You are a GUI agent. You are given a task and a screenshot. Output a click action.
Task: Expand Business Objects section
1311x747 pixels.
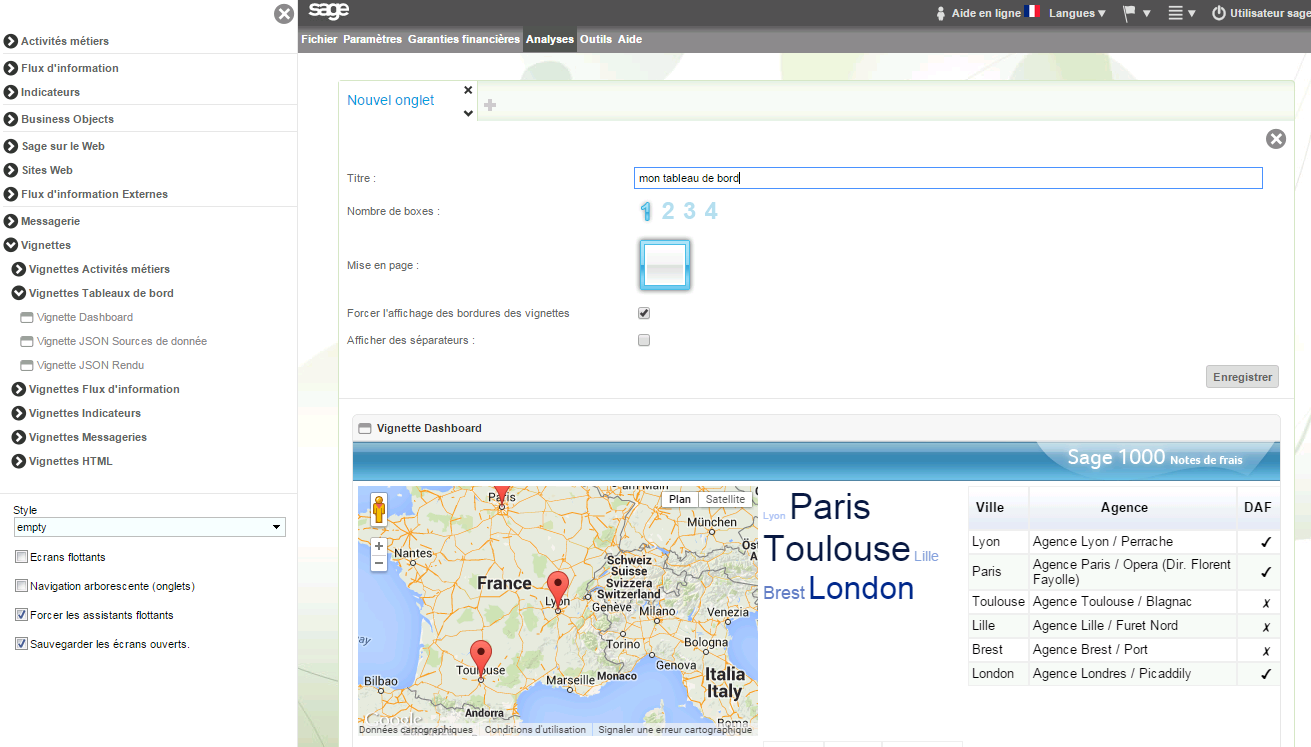[x=11, y=119]
